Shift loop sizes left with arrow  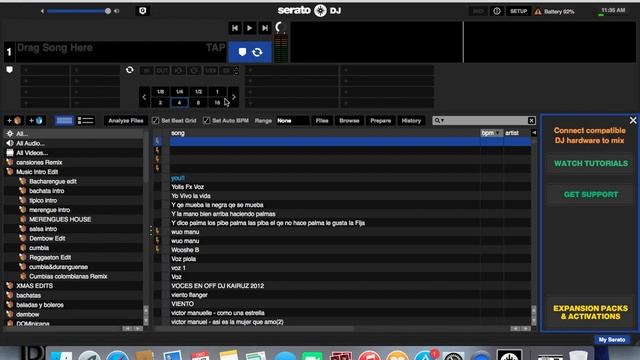pos(144,97)
